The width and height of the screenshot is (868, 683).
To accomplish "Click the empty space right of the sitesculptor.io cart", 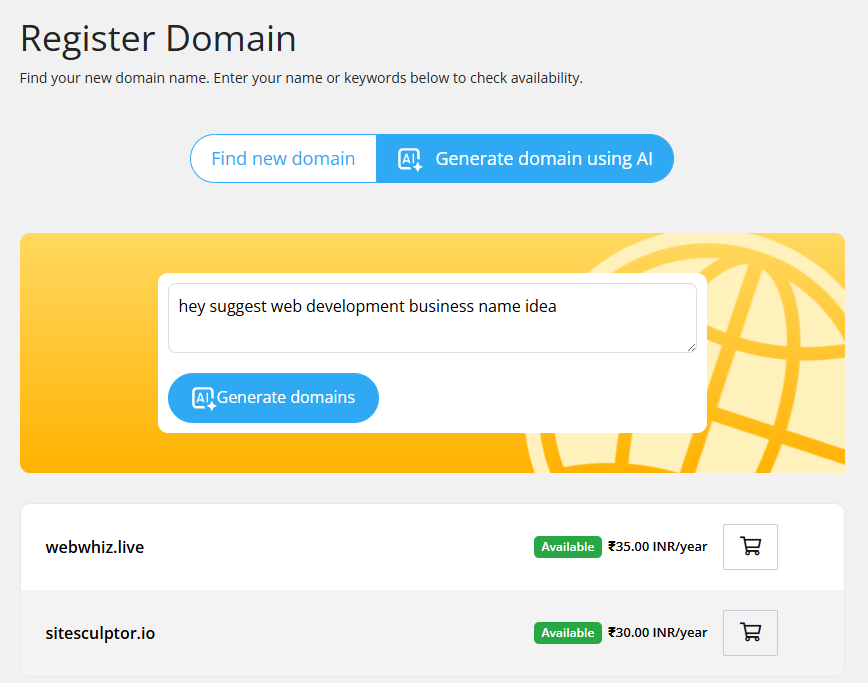I will (x=810, y=633).
